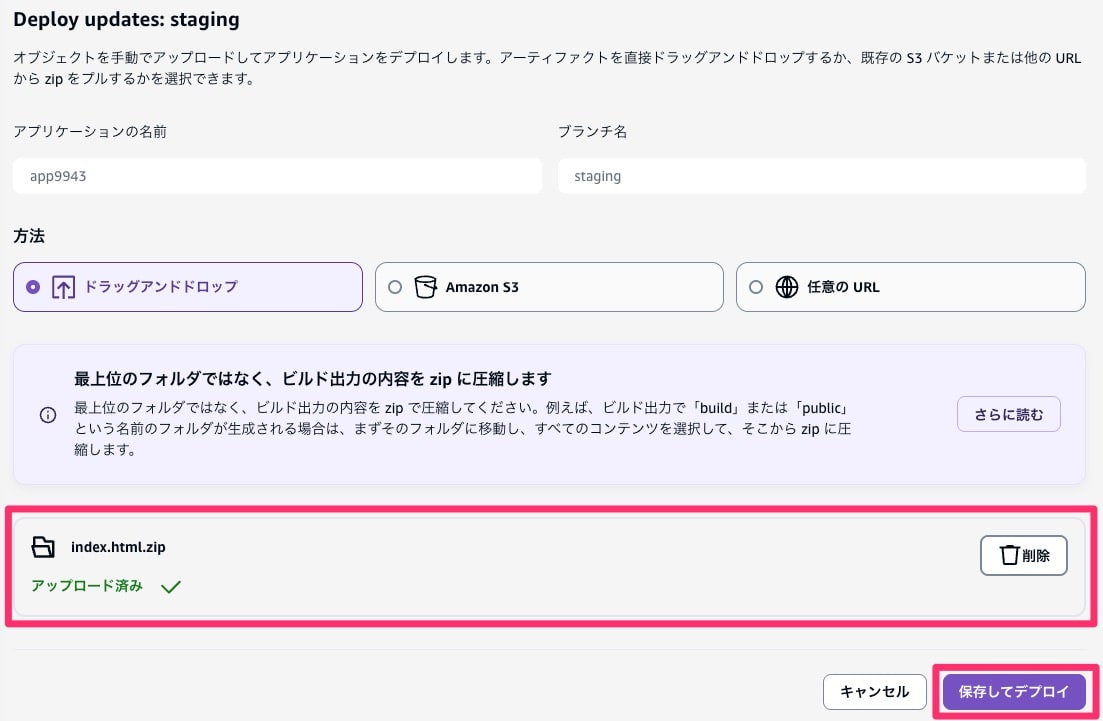
Task: Click the キャンセル button
Action: point(874,691)
